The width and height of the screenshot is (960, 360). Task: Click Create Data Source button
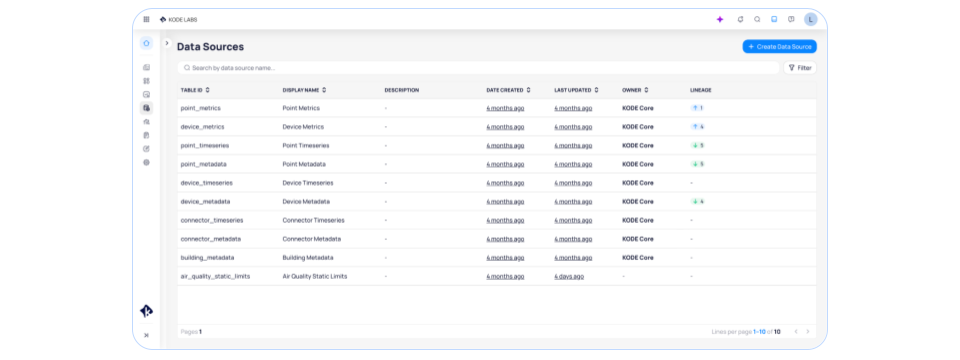coord(779,47)
